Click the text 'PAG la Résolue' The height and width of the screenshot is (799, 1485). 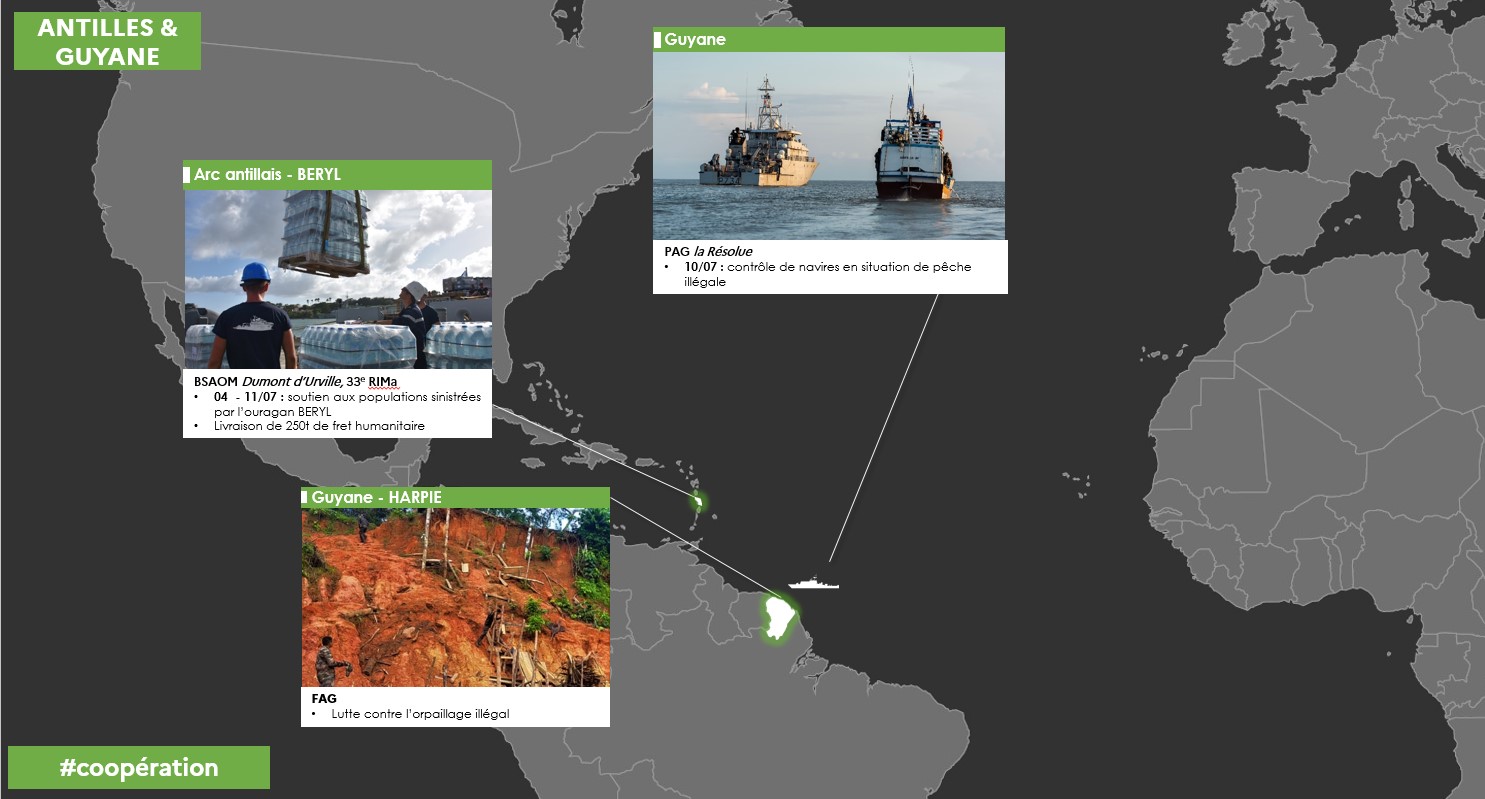tap(708, 252)
